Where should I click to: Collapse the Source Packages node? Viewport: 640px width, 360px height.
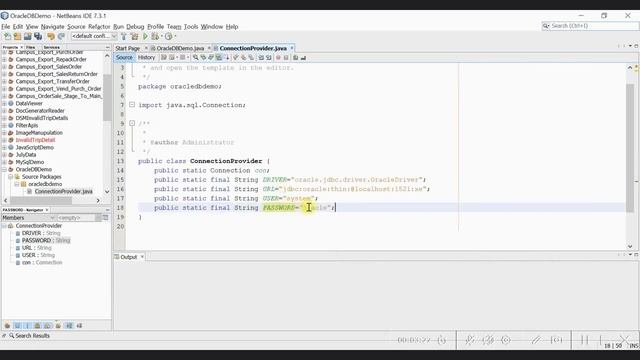coord(11,177)
